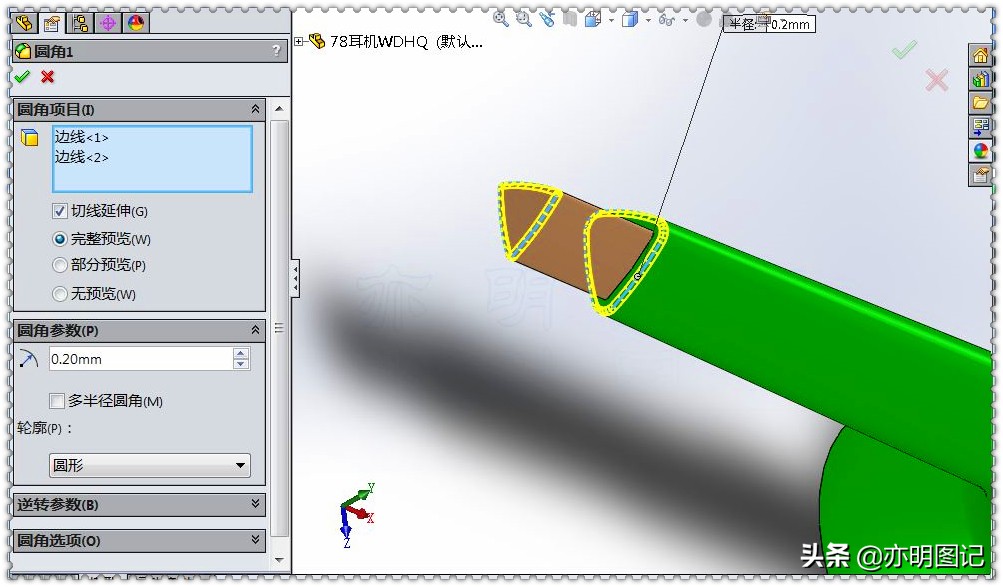Confirm the fillet with the green check
The width and height of the screenshot is (1003, 587).
22,76
